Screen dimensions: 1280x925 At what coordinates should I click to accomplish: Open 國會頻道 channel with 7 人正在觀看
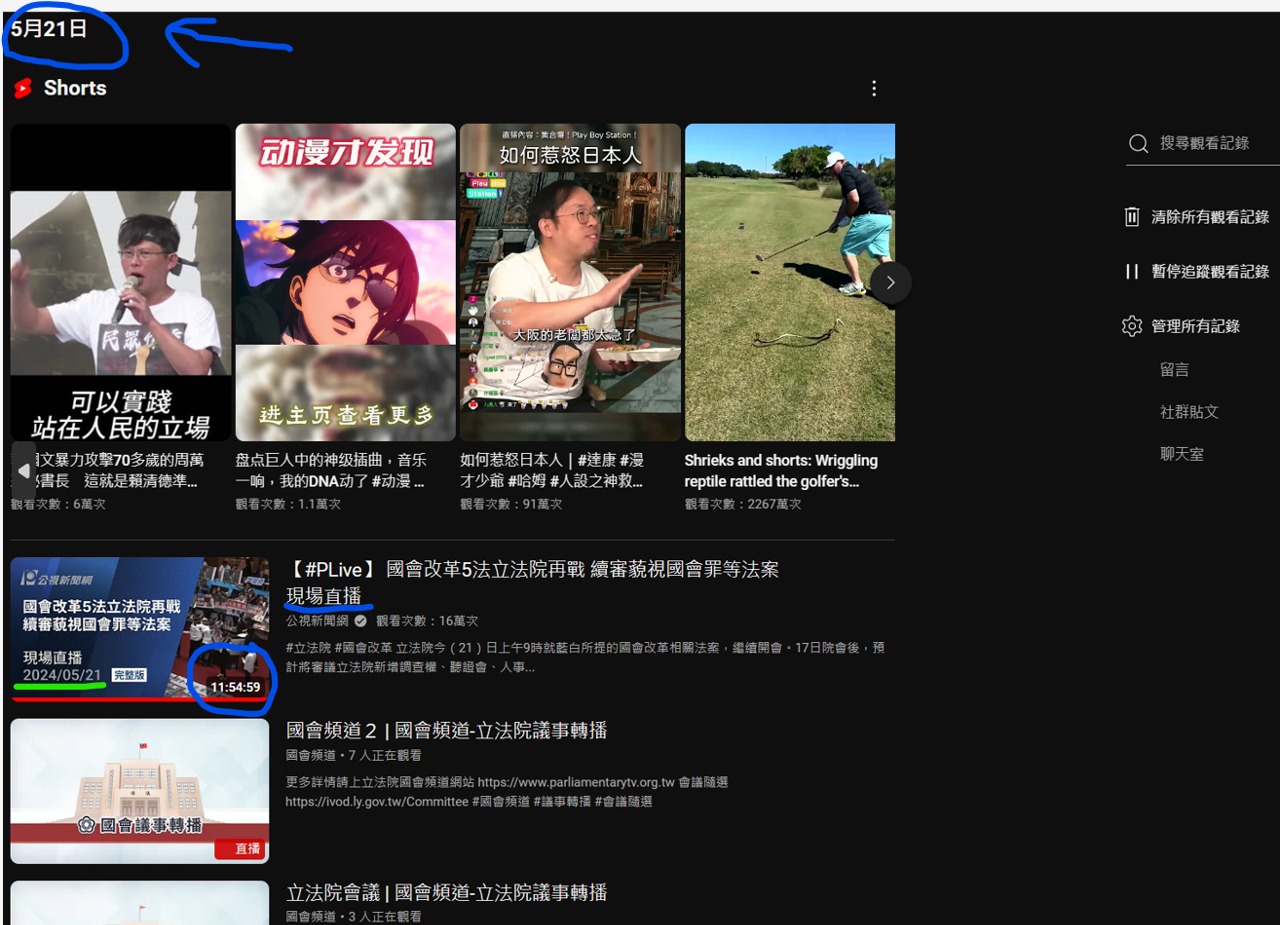pos(310,755)
